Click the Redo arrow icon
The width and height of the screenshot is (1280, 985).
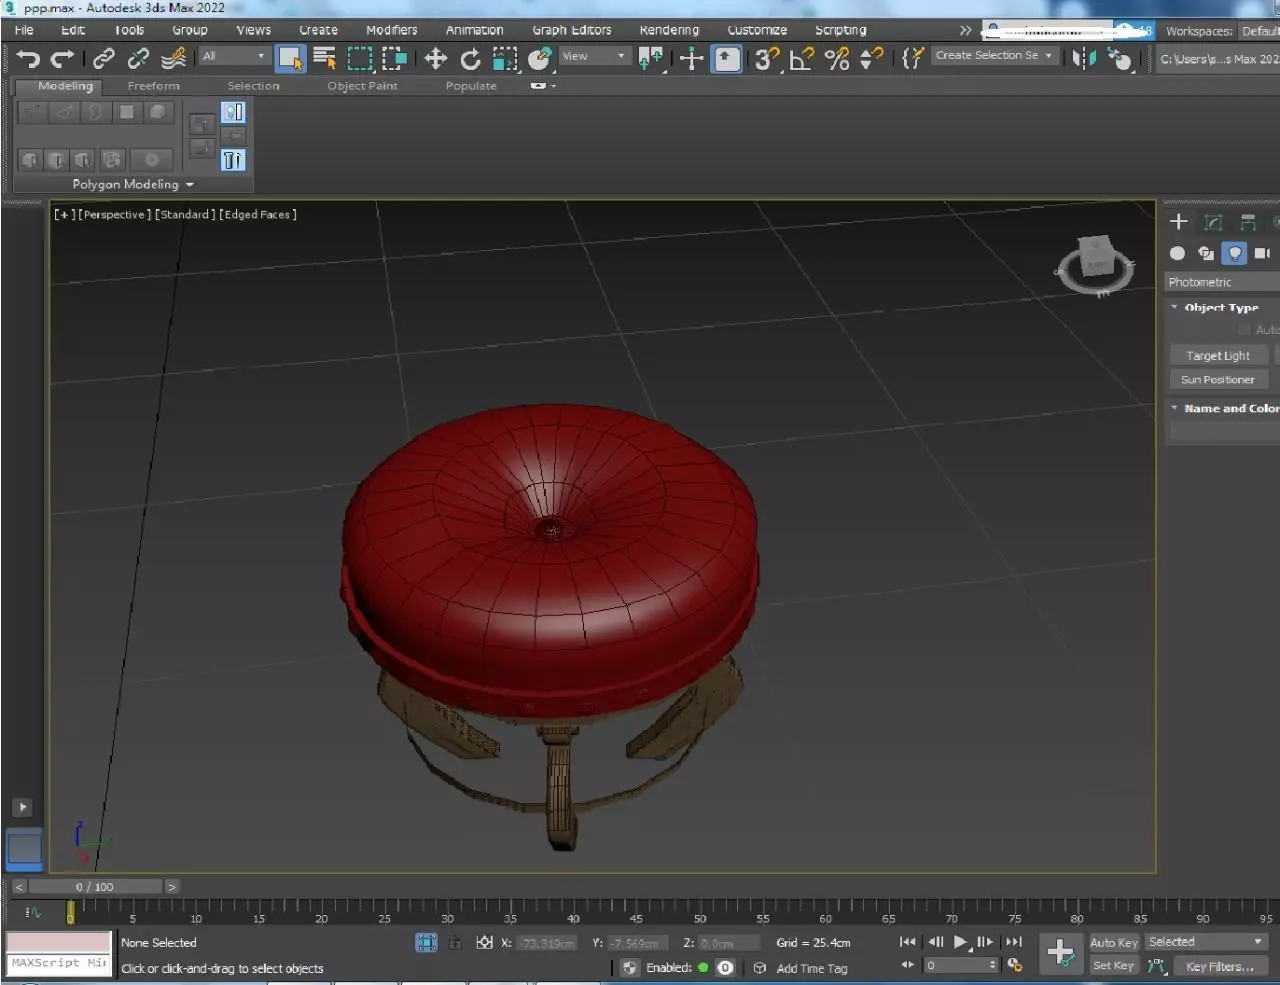(62, 59)
